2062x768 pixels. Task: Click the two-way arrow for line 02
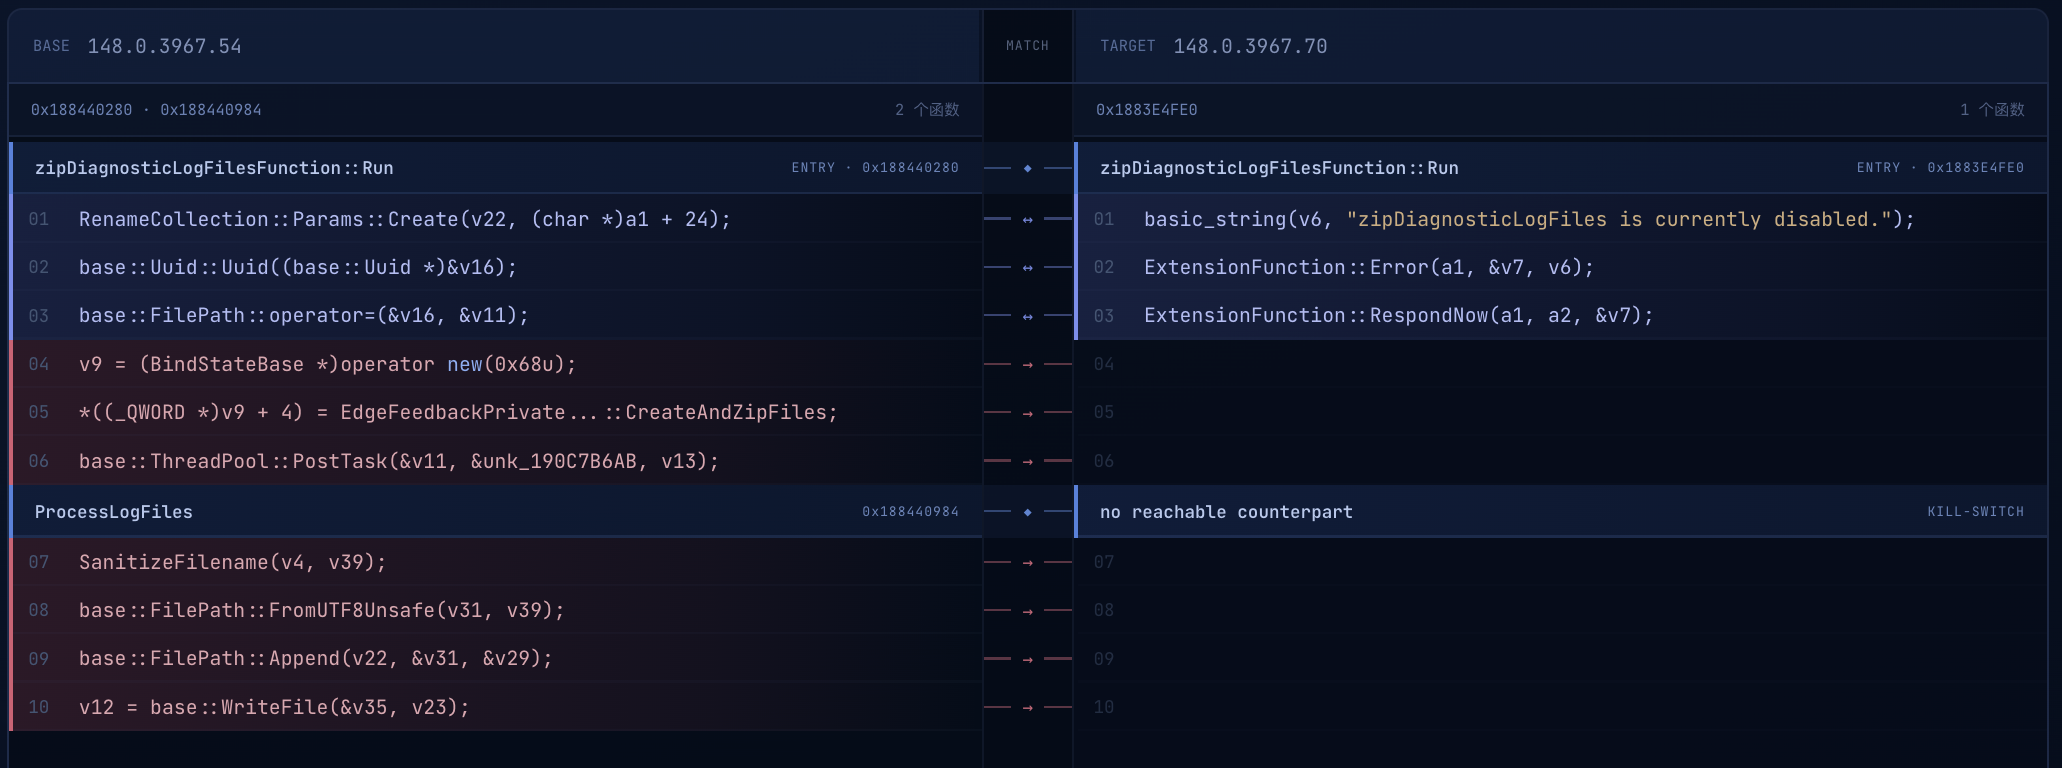click(x=1027, y=267)
